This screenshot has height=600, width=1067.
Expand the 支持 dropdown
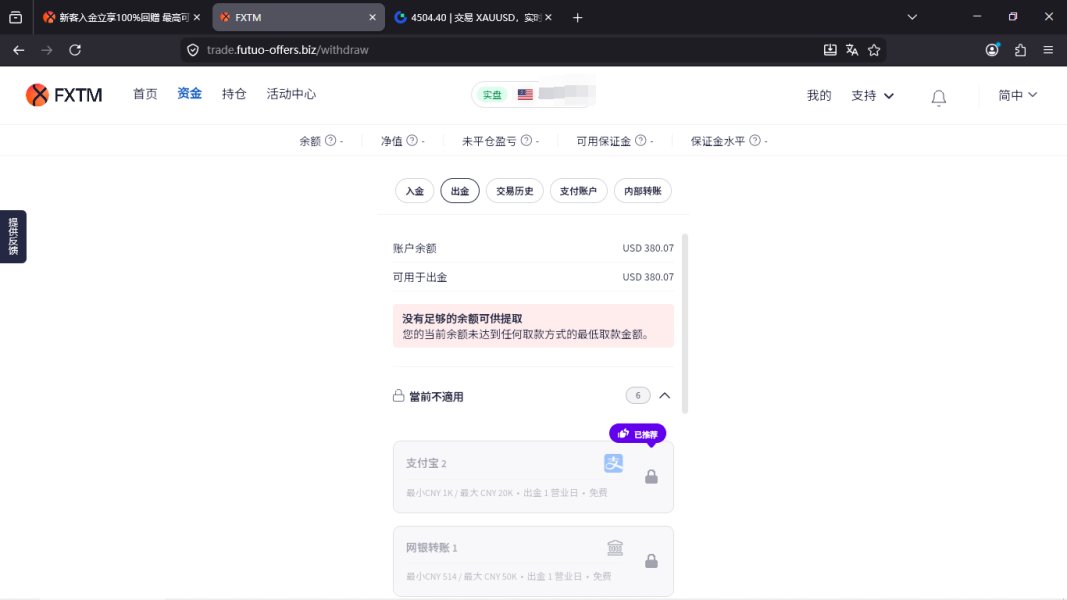pos(872,95)
